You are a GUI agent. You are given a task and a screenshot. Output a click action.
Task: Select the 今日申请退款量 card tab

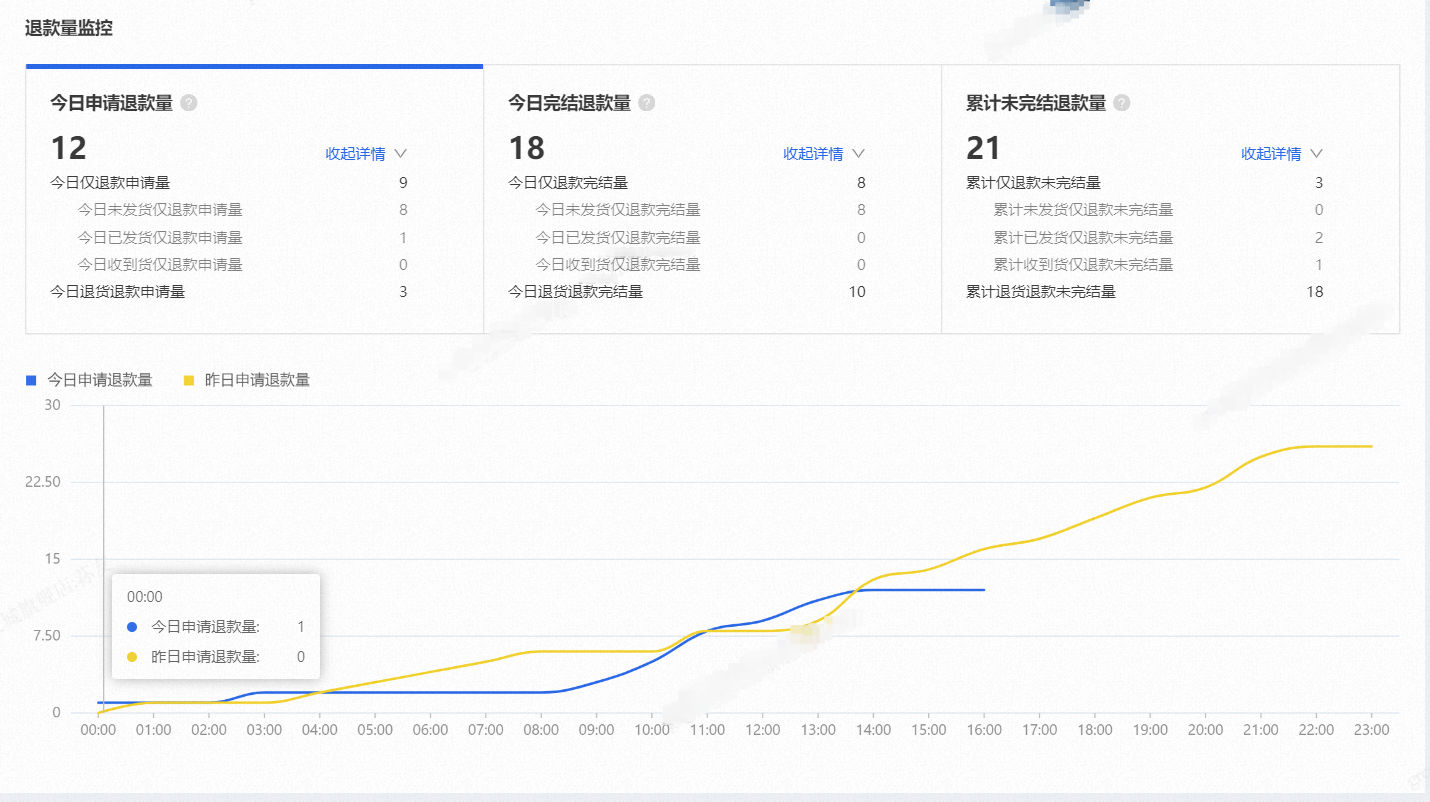click(255, 199)
